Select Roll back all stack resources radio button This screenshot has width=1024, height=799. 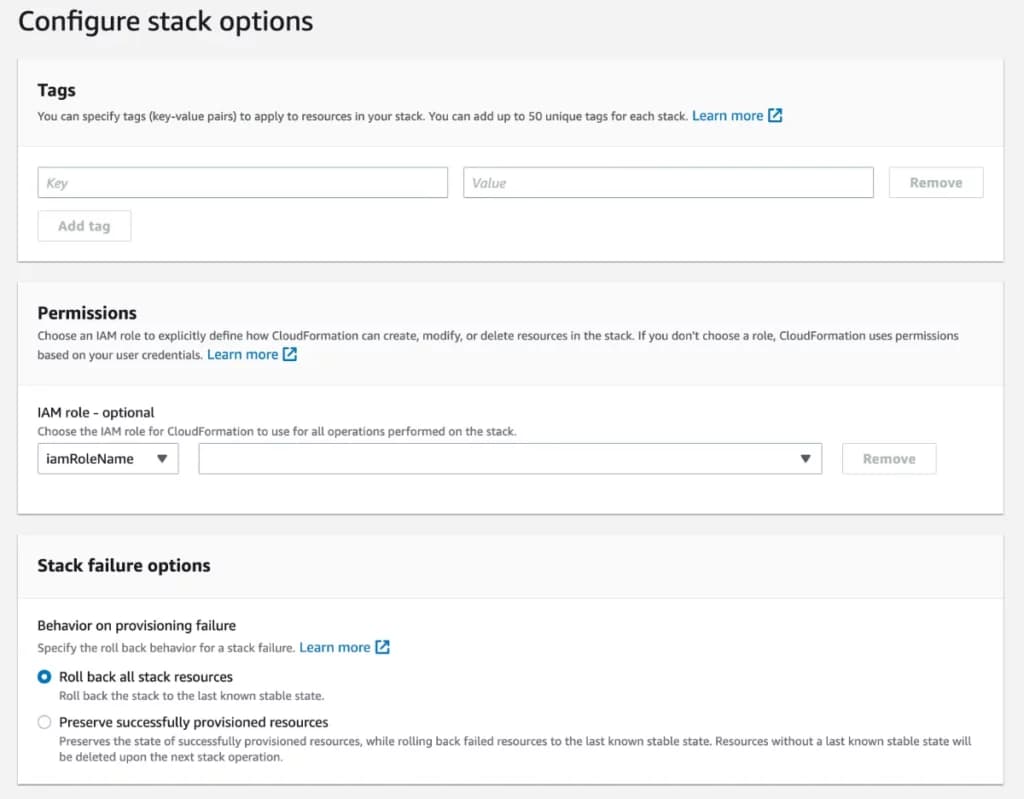pos(44,677)
